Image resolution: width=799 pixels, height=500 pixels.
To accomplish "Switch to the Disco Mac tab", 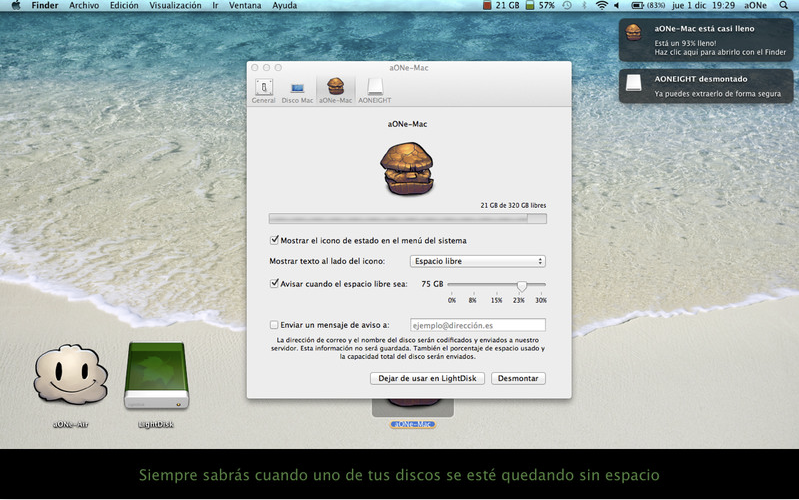I will pyautogui.click(x=297, y=91).
